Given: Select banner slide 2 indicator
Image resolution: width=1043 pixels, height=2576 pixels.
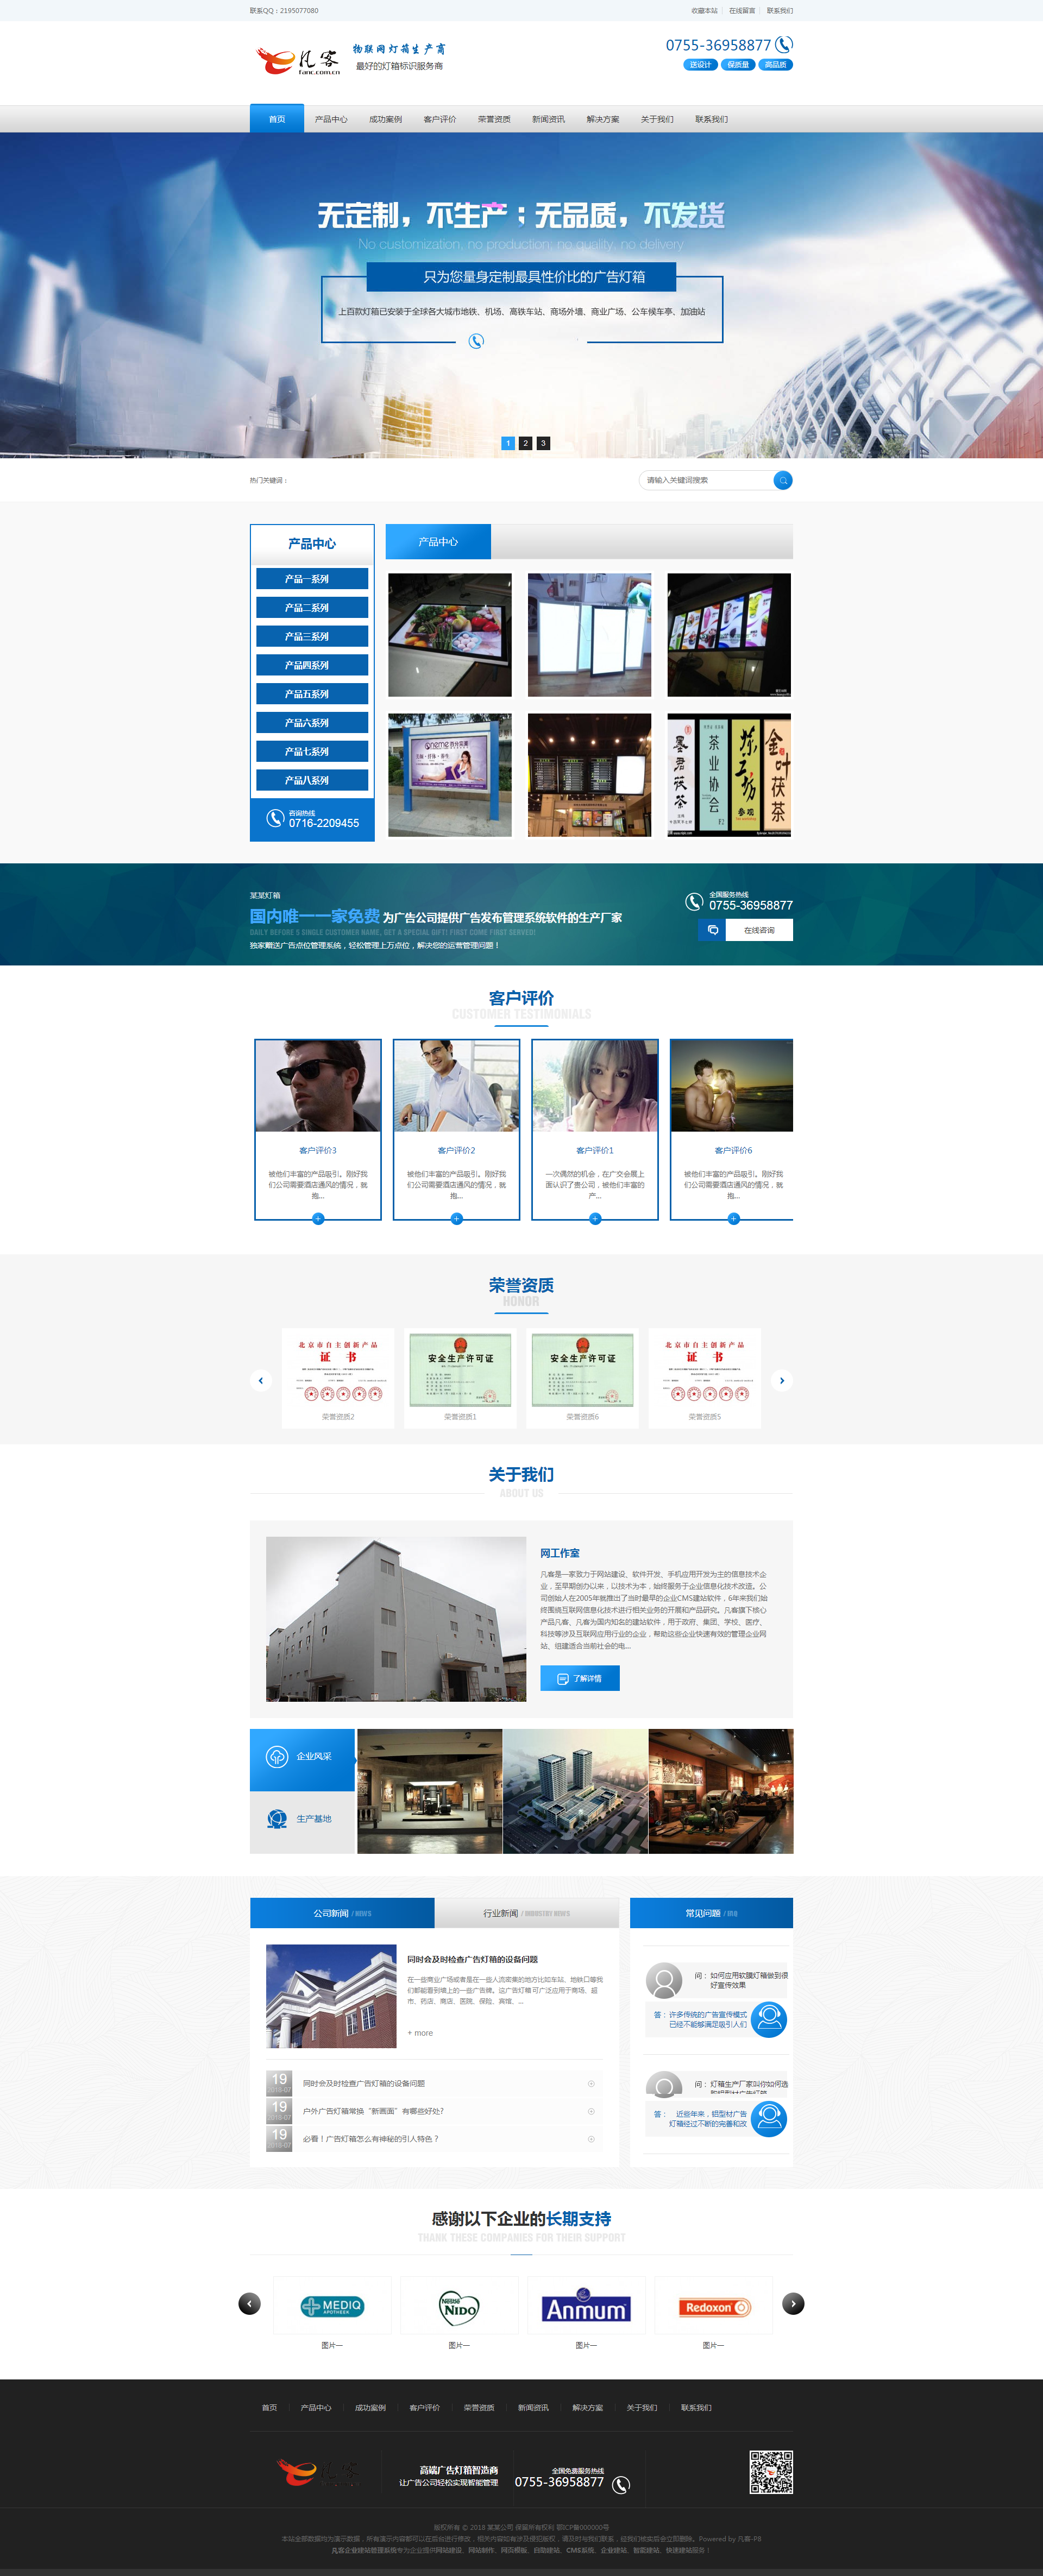Looking at the screenshot, I should tap(525, 443).
